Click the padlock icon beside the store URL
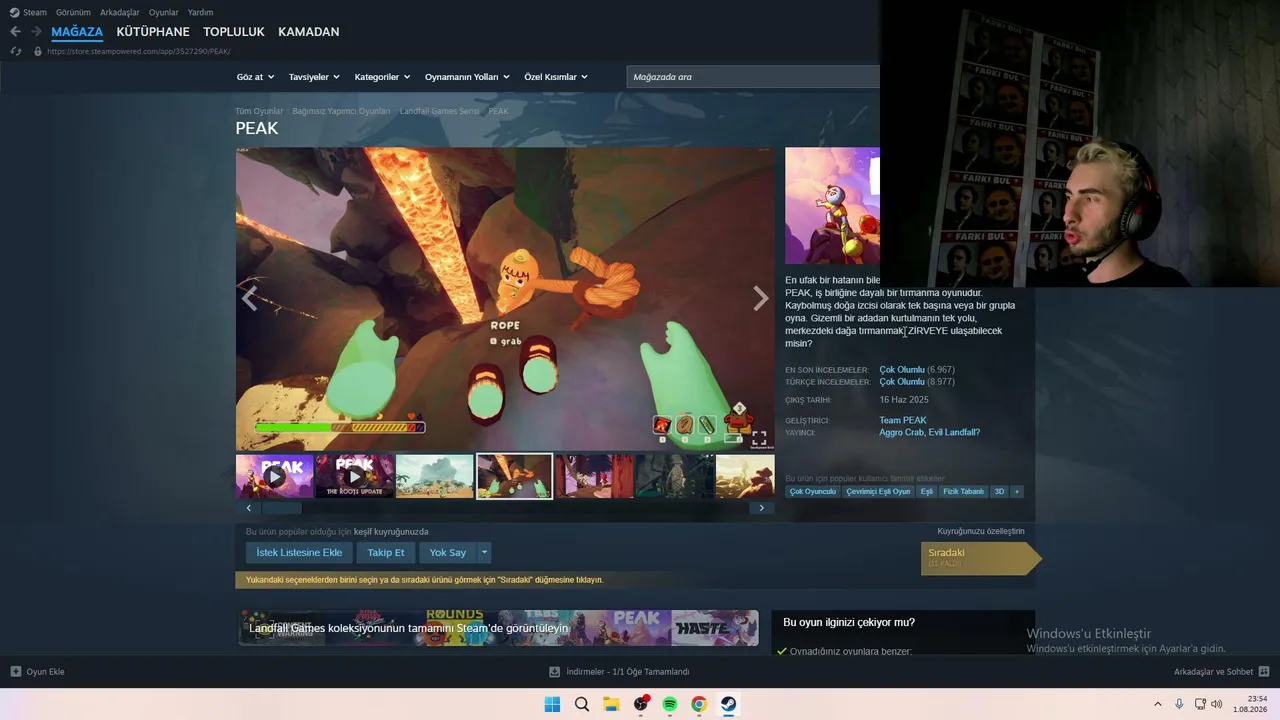The height and width of the screenshot is (720, 1280). tap(38, 51)
